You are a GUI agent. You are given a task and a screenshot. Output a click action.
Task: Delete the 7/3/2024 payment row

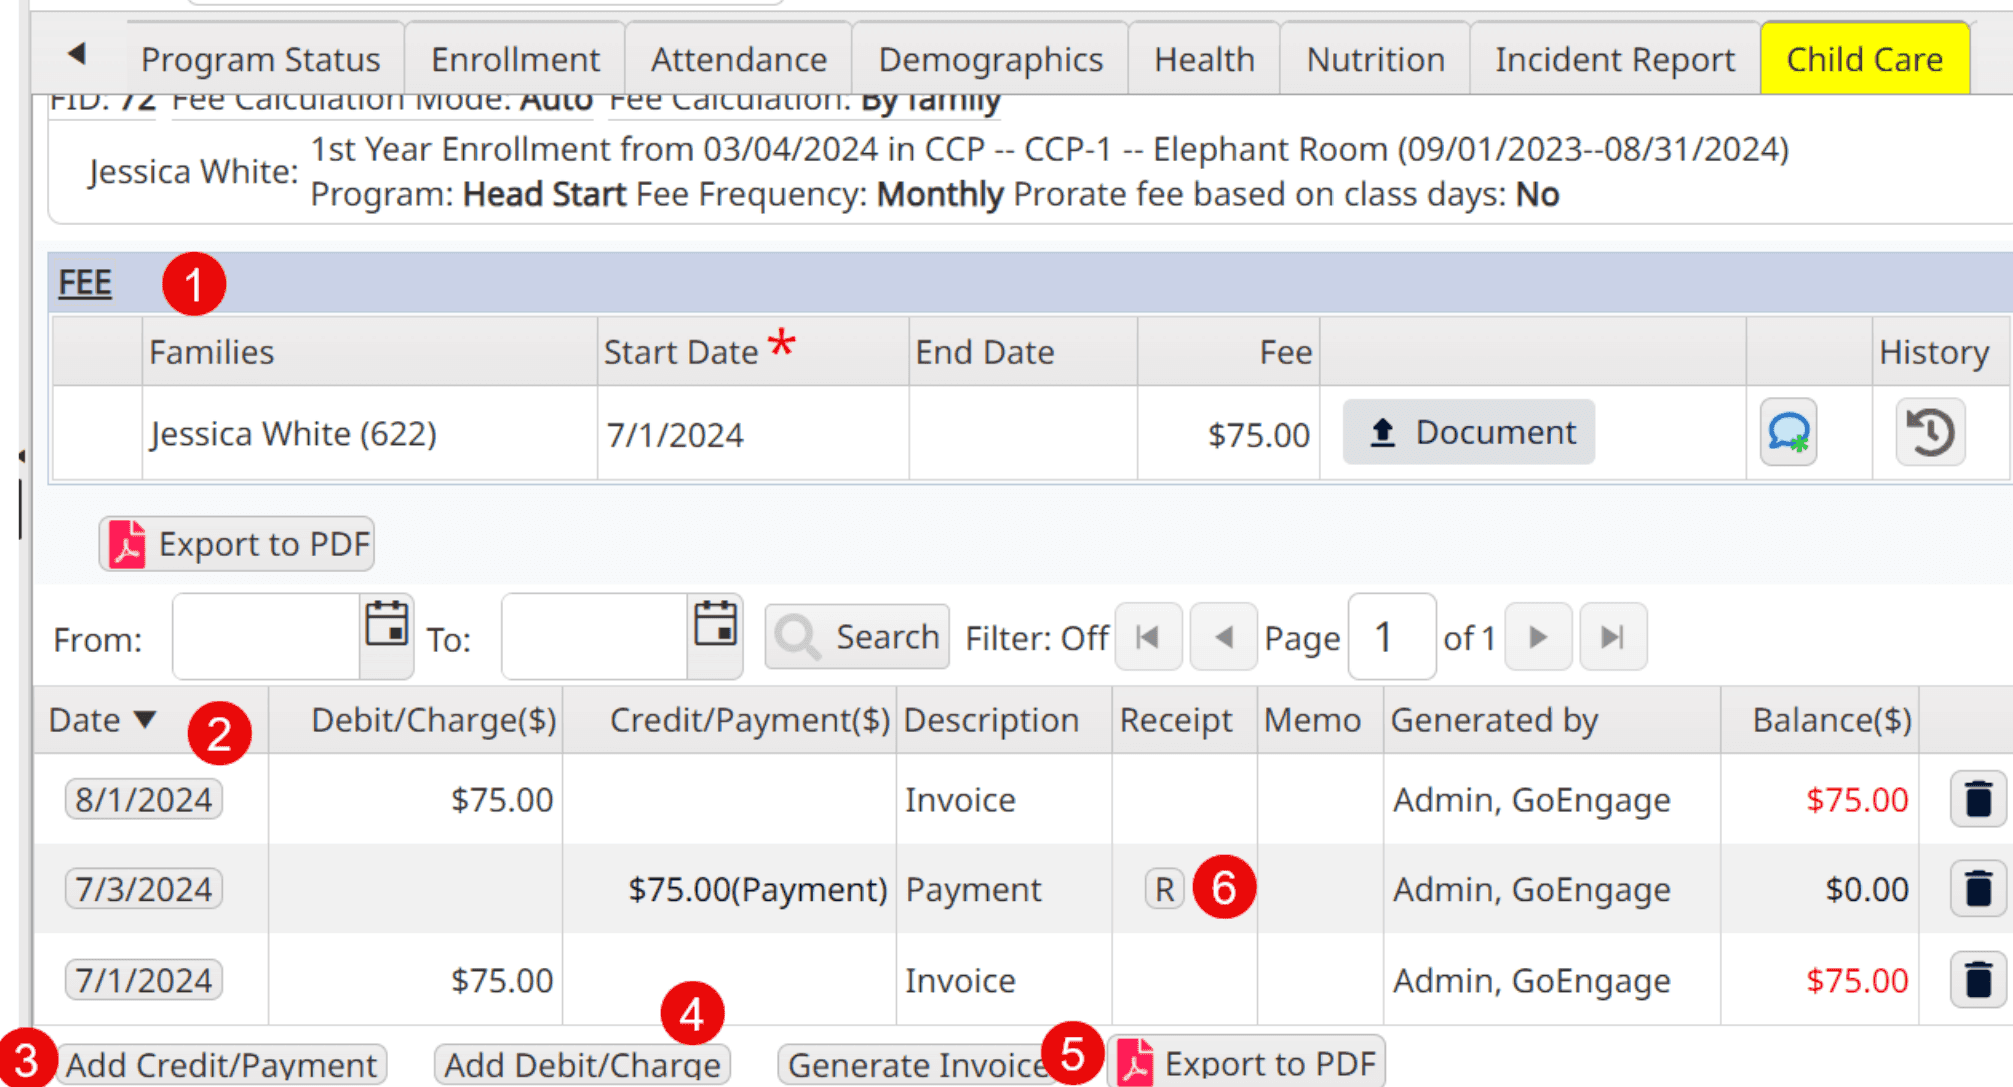1978,888
